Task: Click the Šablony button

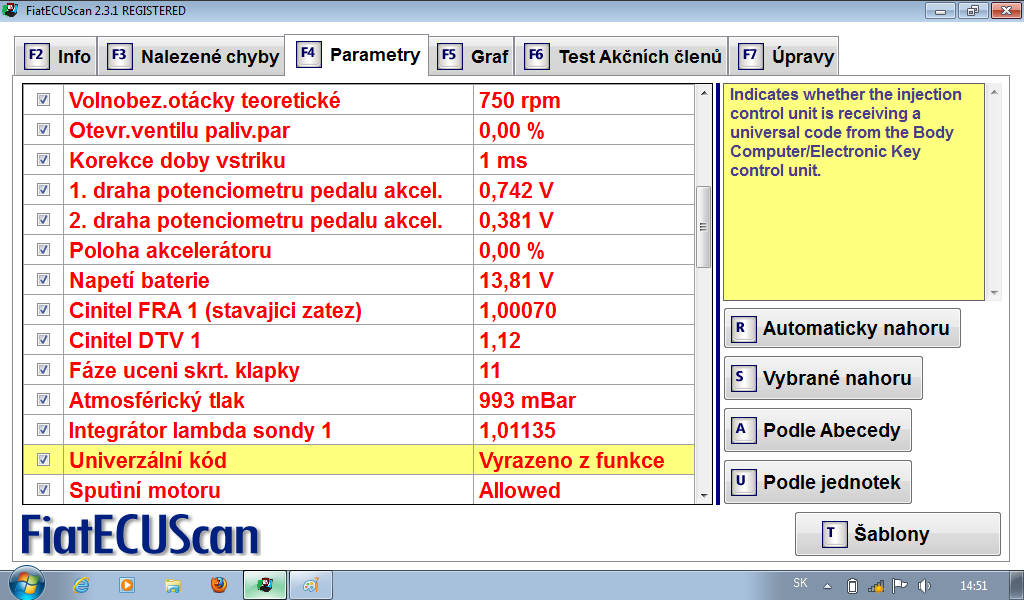Action: [x=897, y=534]
